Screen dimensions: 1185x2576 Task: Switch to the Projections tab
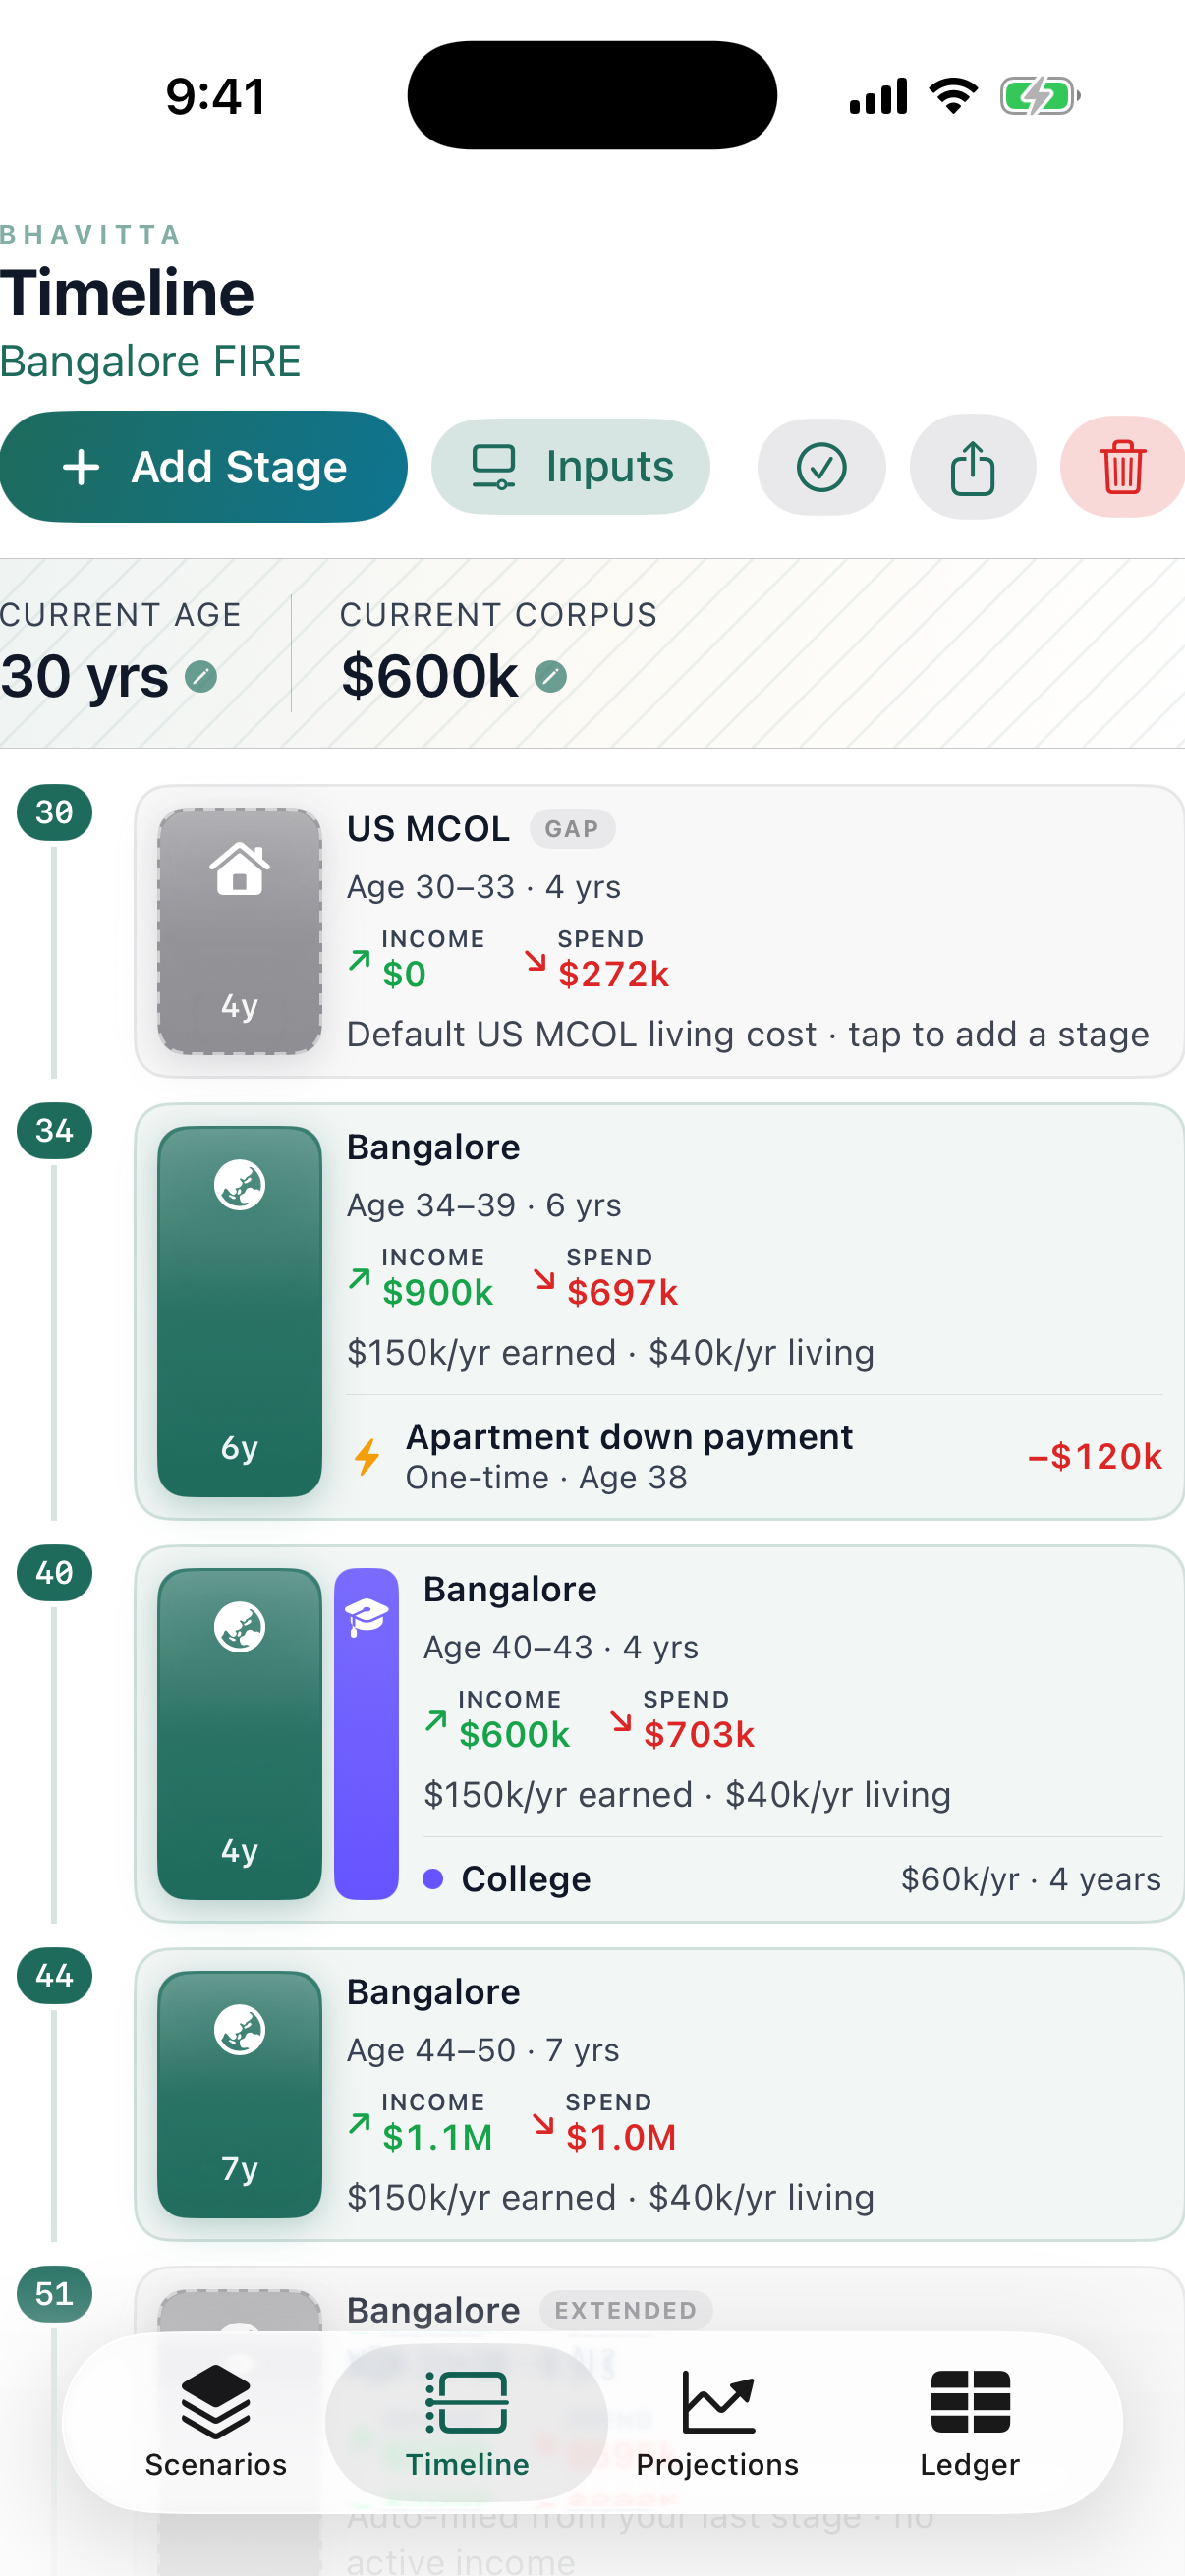[717, 2422]
